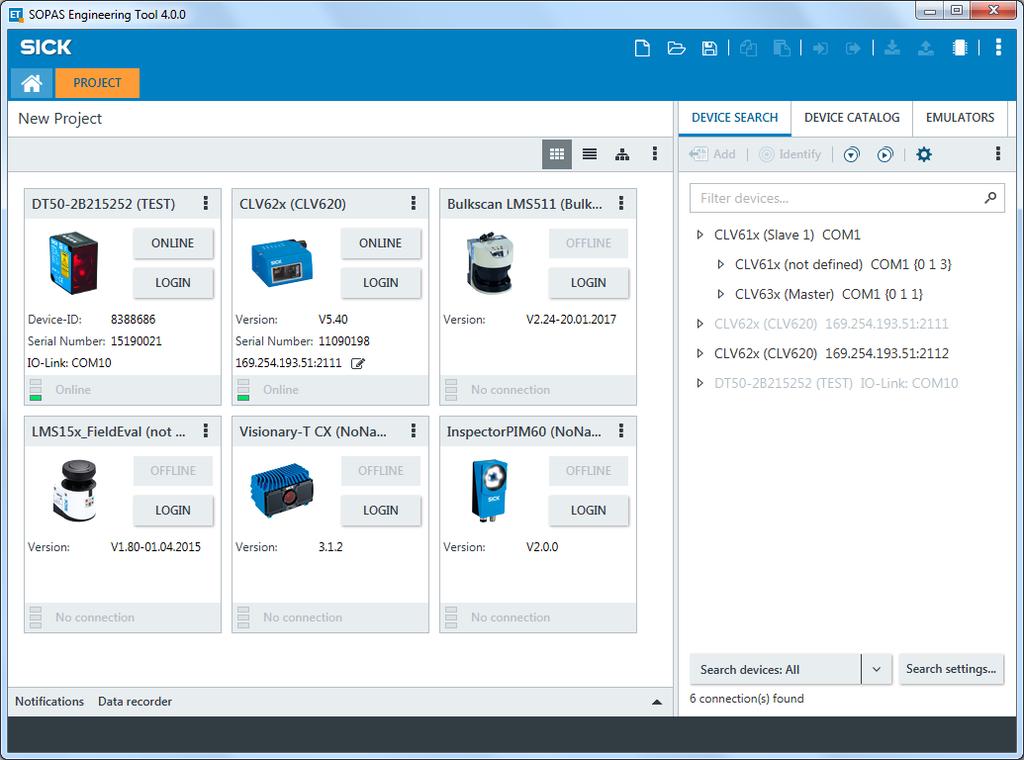Switch to DEVICE SEARCH tab
Screen dimensions: 1024x760
pos(735,118)
